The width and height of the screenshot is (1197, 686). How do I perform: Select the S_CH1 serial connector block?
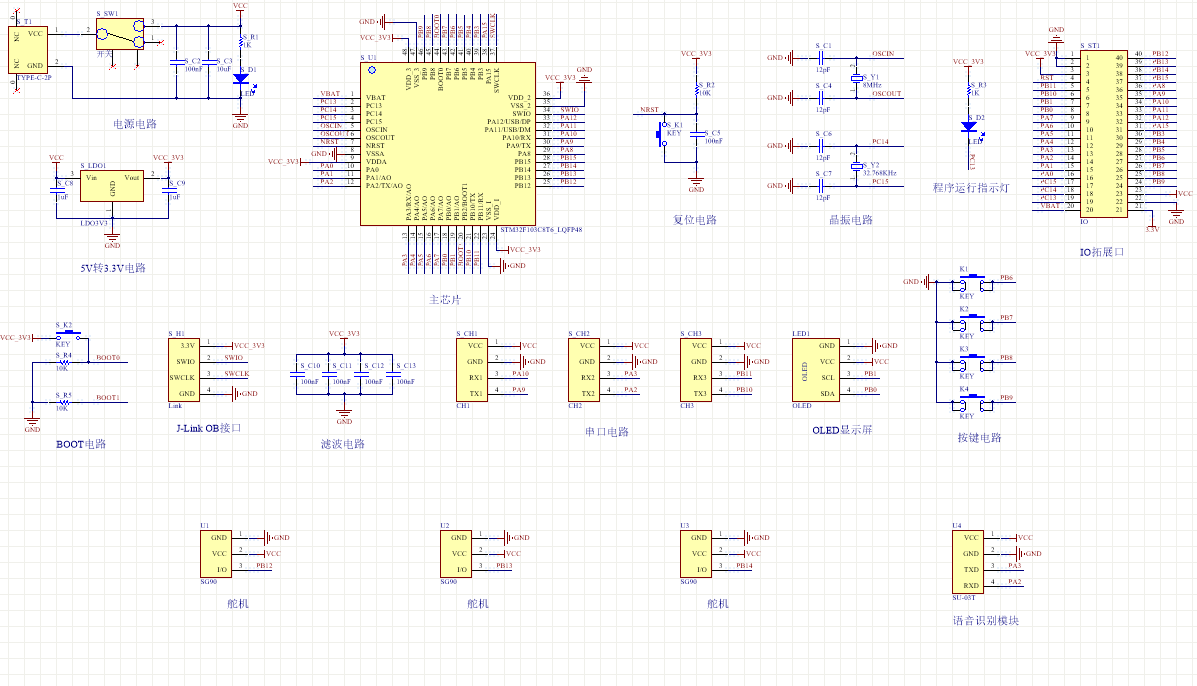(x=473, y=370)
